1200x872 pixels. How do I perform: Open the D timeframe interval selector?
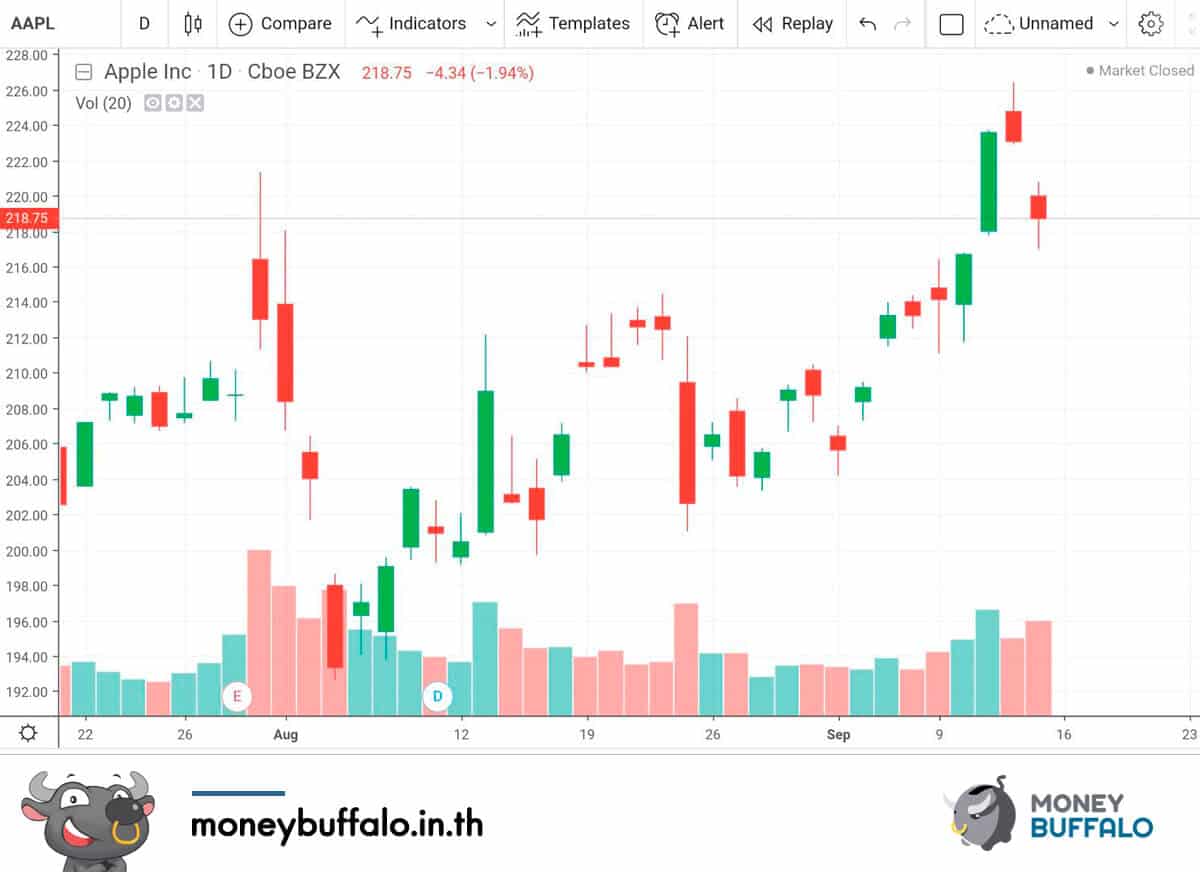(x=144, y=23)
